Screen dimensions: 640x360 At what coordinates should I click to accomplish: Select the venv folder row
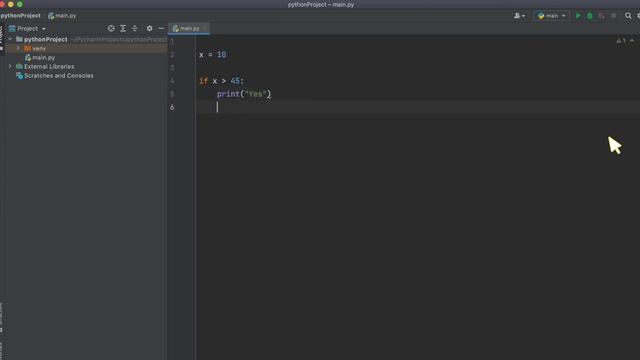pyautogui.click(x=86, y=48)
